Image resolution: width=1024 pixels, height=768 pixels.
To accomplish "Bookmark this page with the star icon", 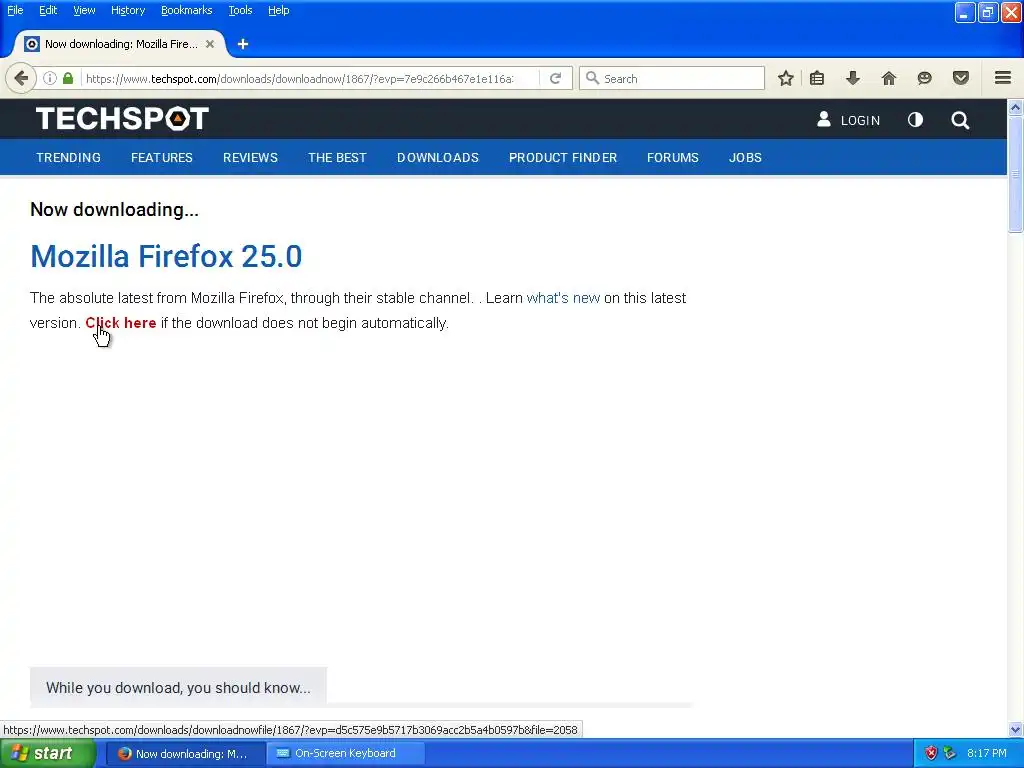I will (786, 78).
